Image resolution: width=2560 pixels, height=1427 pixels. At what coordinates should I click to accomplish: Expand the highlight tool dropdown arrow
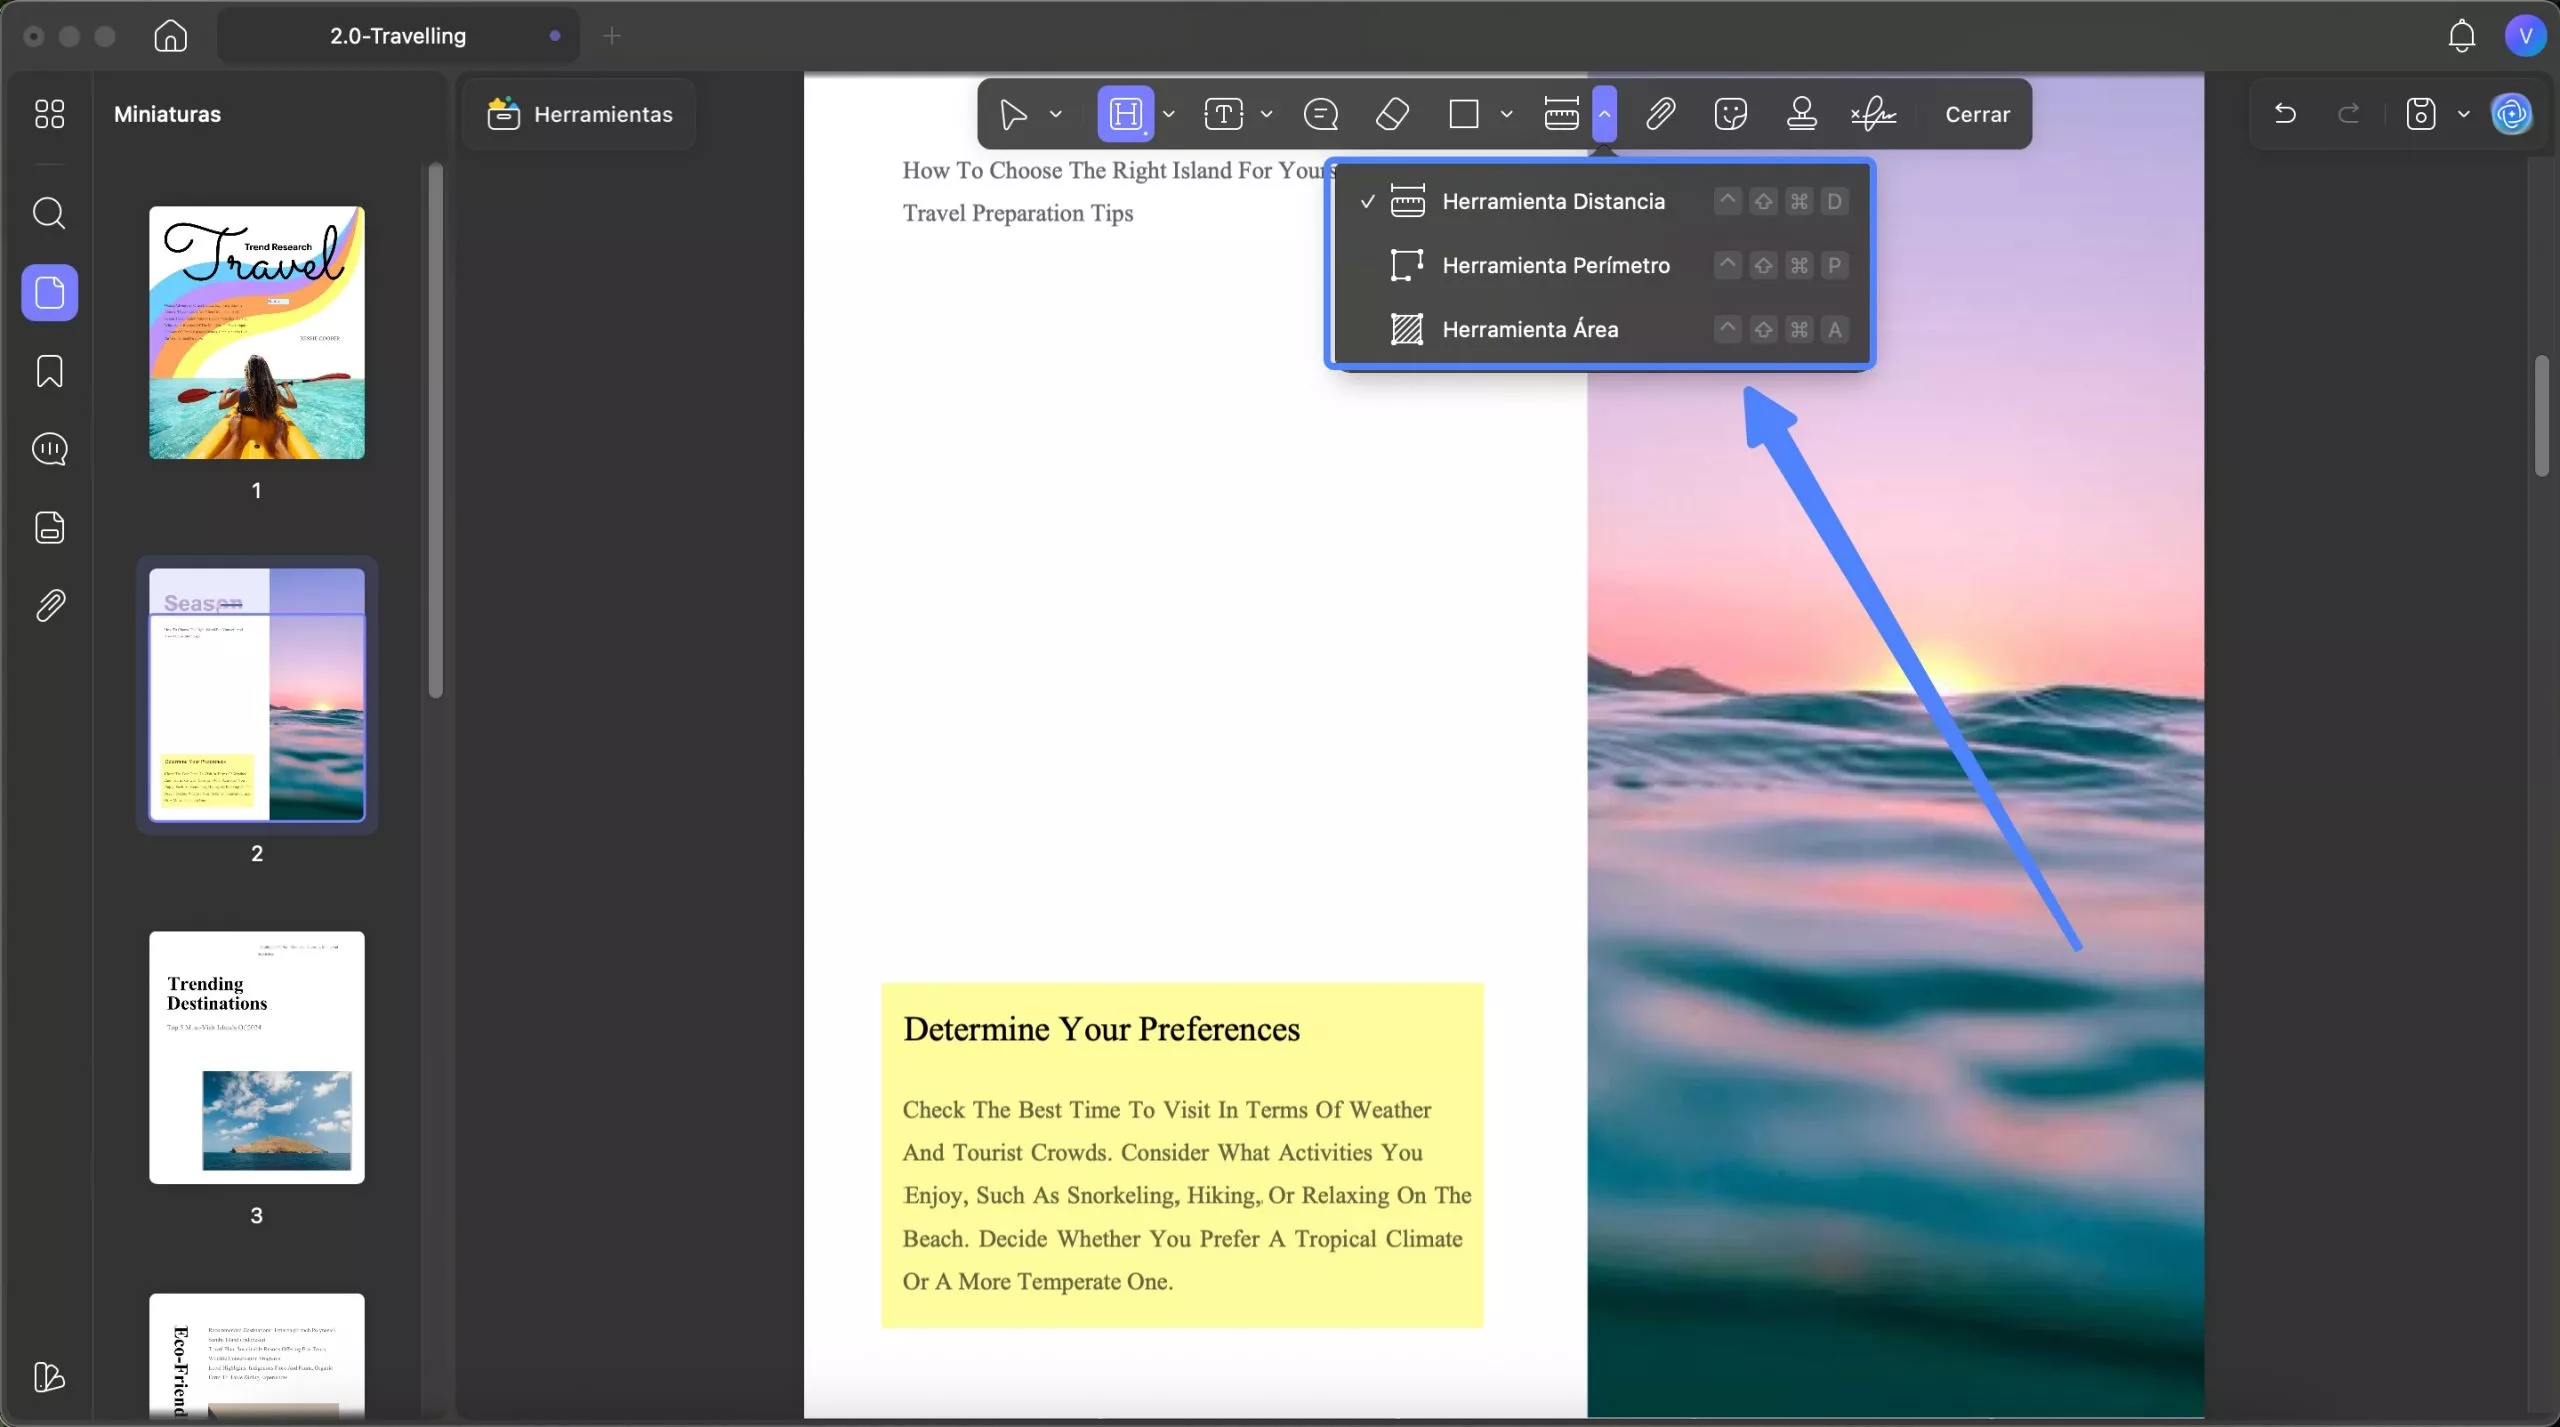tap(1168, 114)
